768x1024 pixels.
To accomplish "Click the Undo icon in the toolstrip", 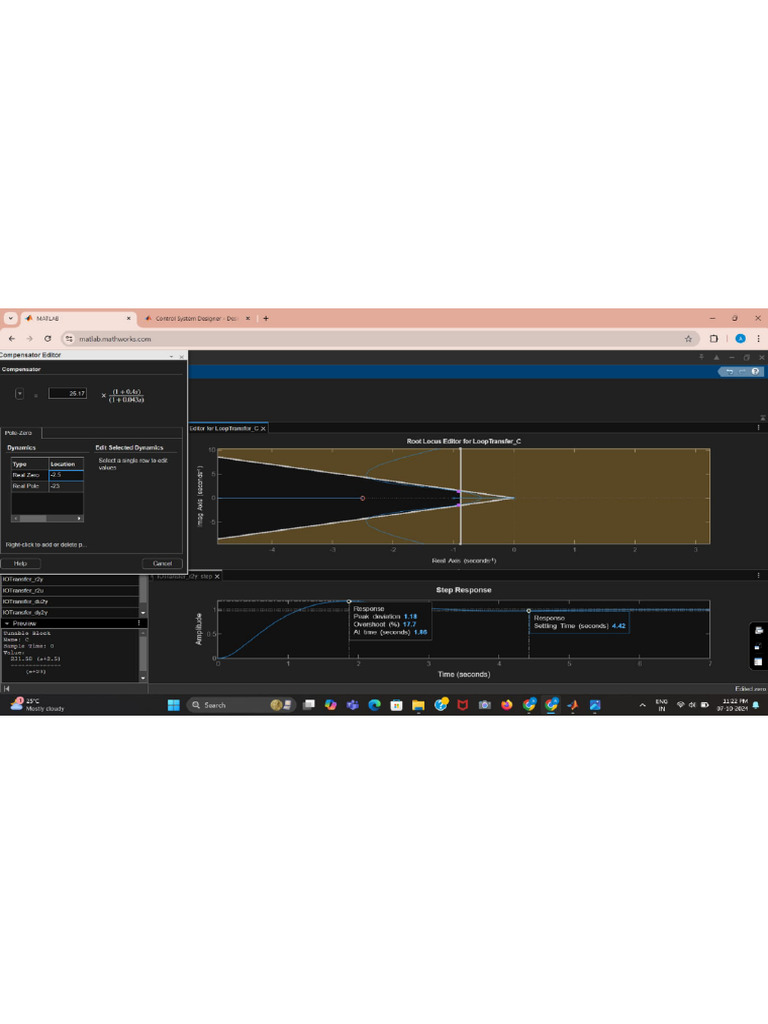I will [729, 372].
